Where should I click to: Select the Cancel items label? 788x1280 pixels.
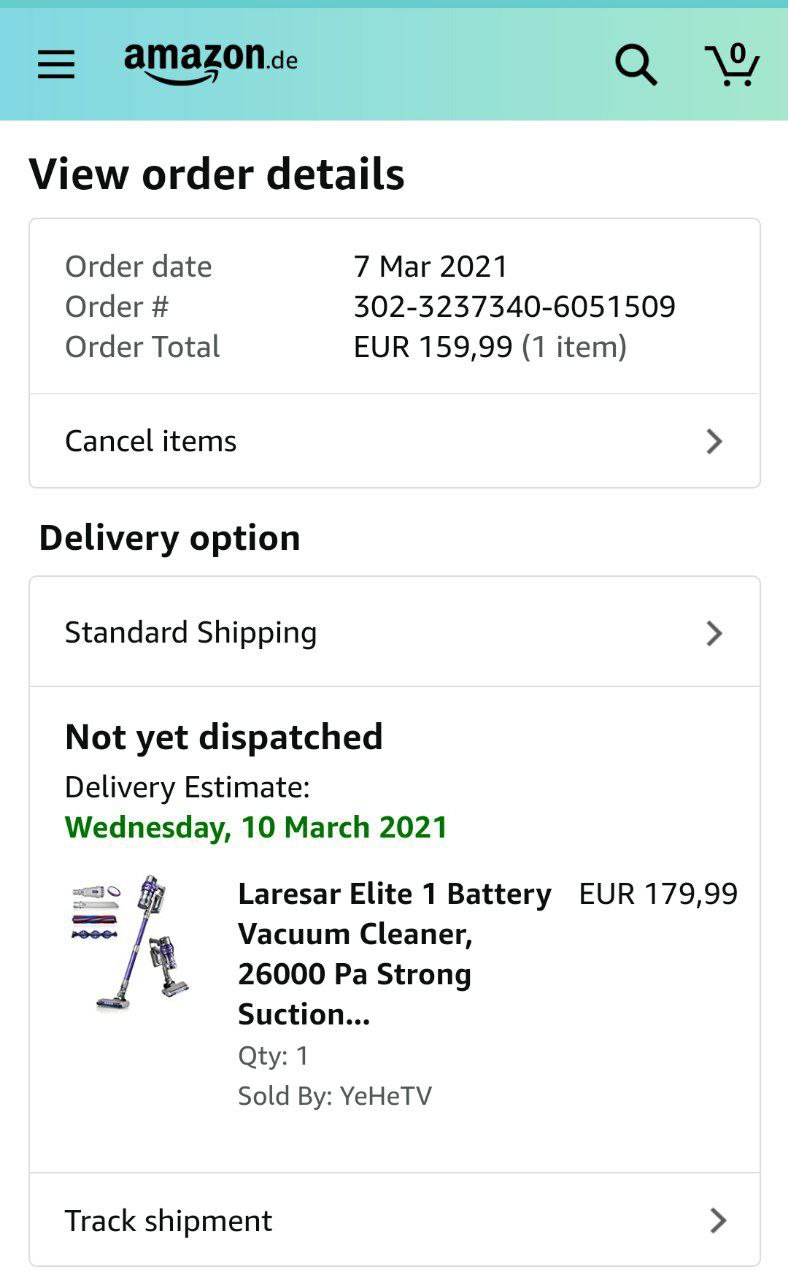[x=151, y=441]
